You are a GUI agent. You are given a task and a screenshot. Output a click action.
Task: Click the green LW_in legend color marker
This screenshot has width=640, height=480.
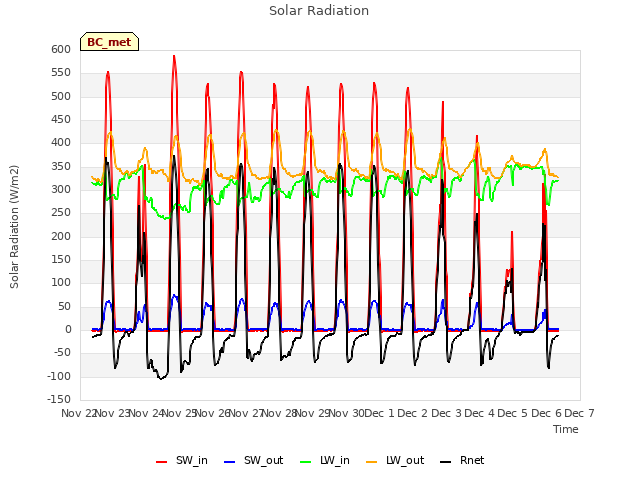(305, 462)
